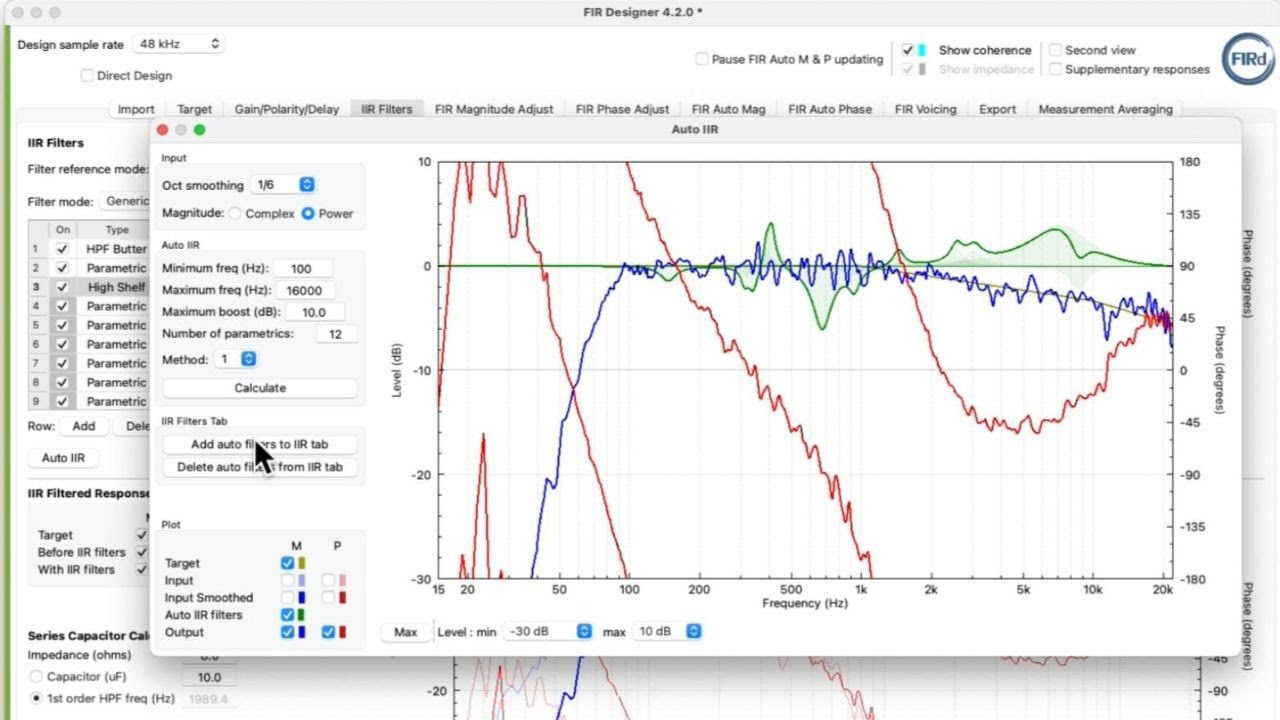Click the blue Input Smoothed magnitude swatch
This screenshot has height=720, width=1280.
tap(302, 597)
